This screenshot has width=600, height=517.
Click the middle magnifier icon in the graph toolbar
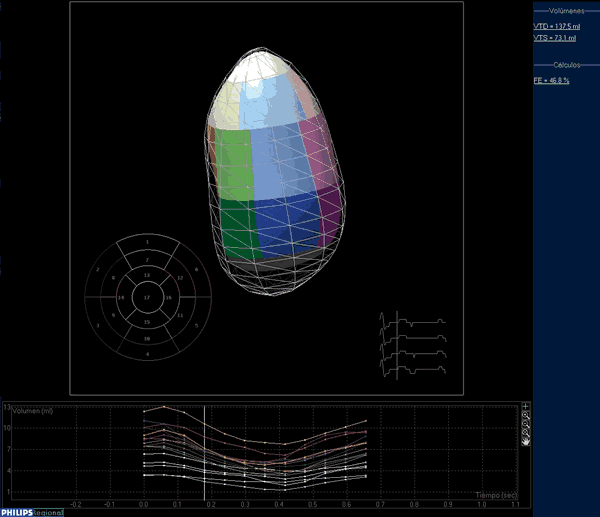pyautogui.click(x=526, y=424)
